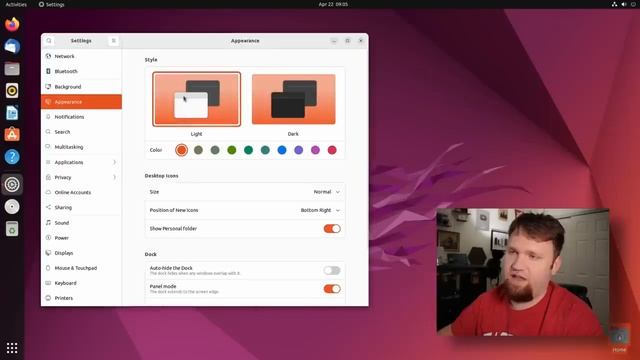This screenshot has width=640, height=360.
Task: Show Applications grid in the dock
Action: (x=12, y=348)
